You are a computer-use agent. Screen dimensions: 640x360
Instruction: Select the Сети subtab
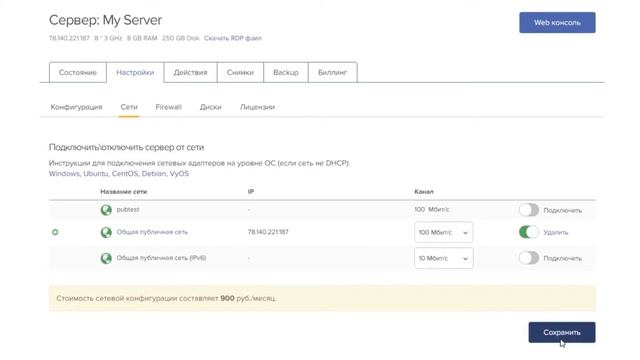[129, 107]
